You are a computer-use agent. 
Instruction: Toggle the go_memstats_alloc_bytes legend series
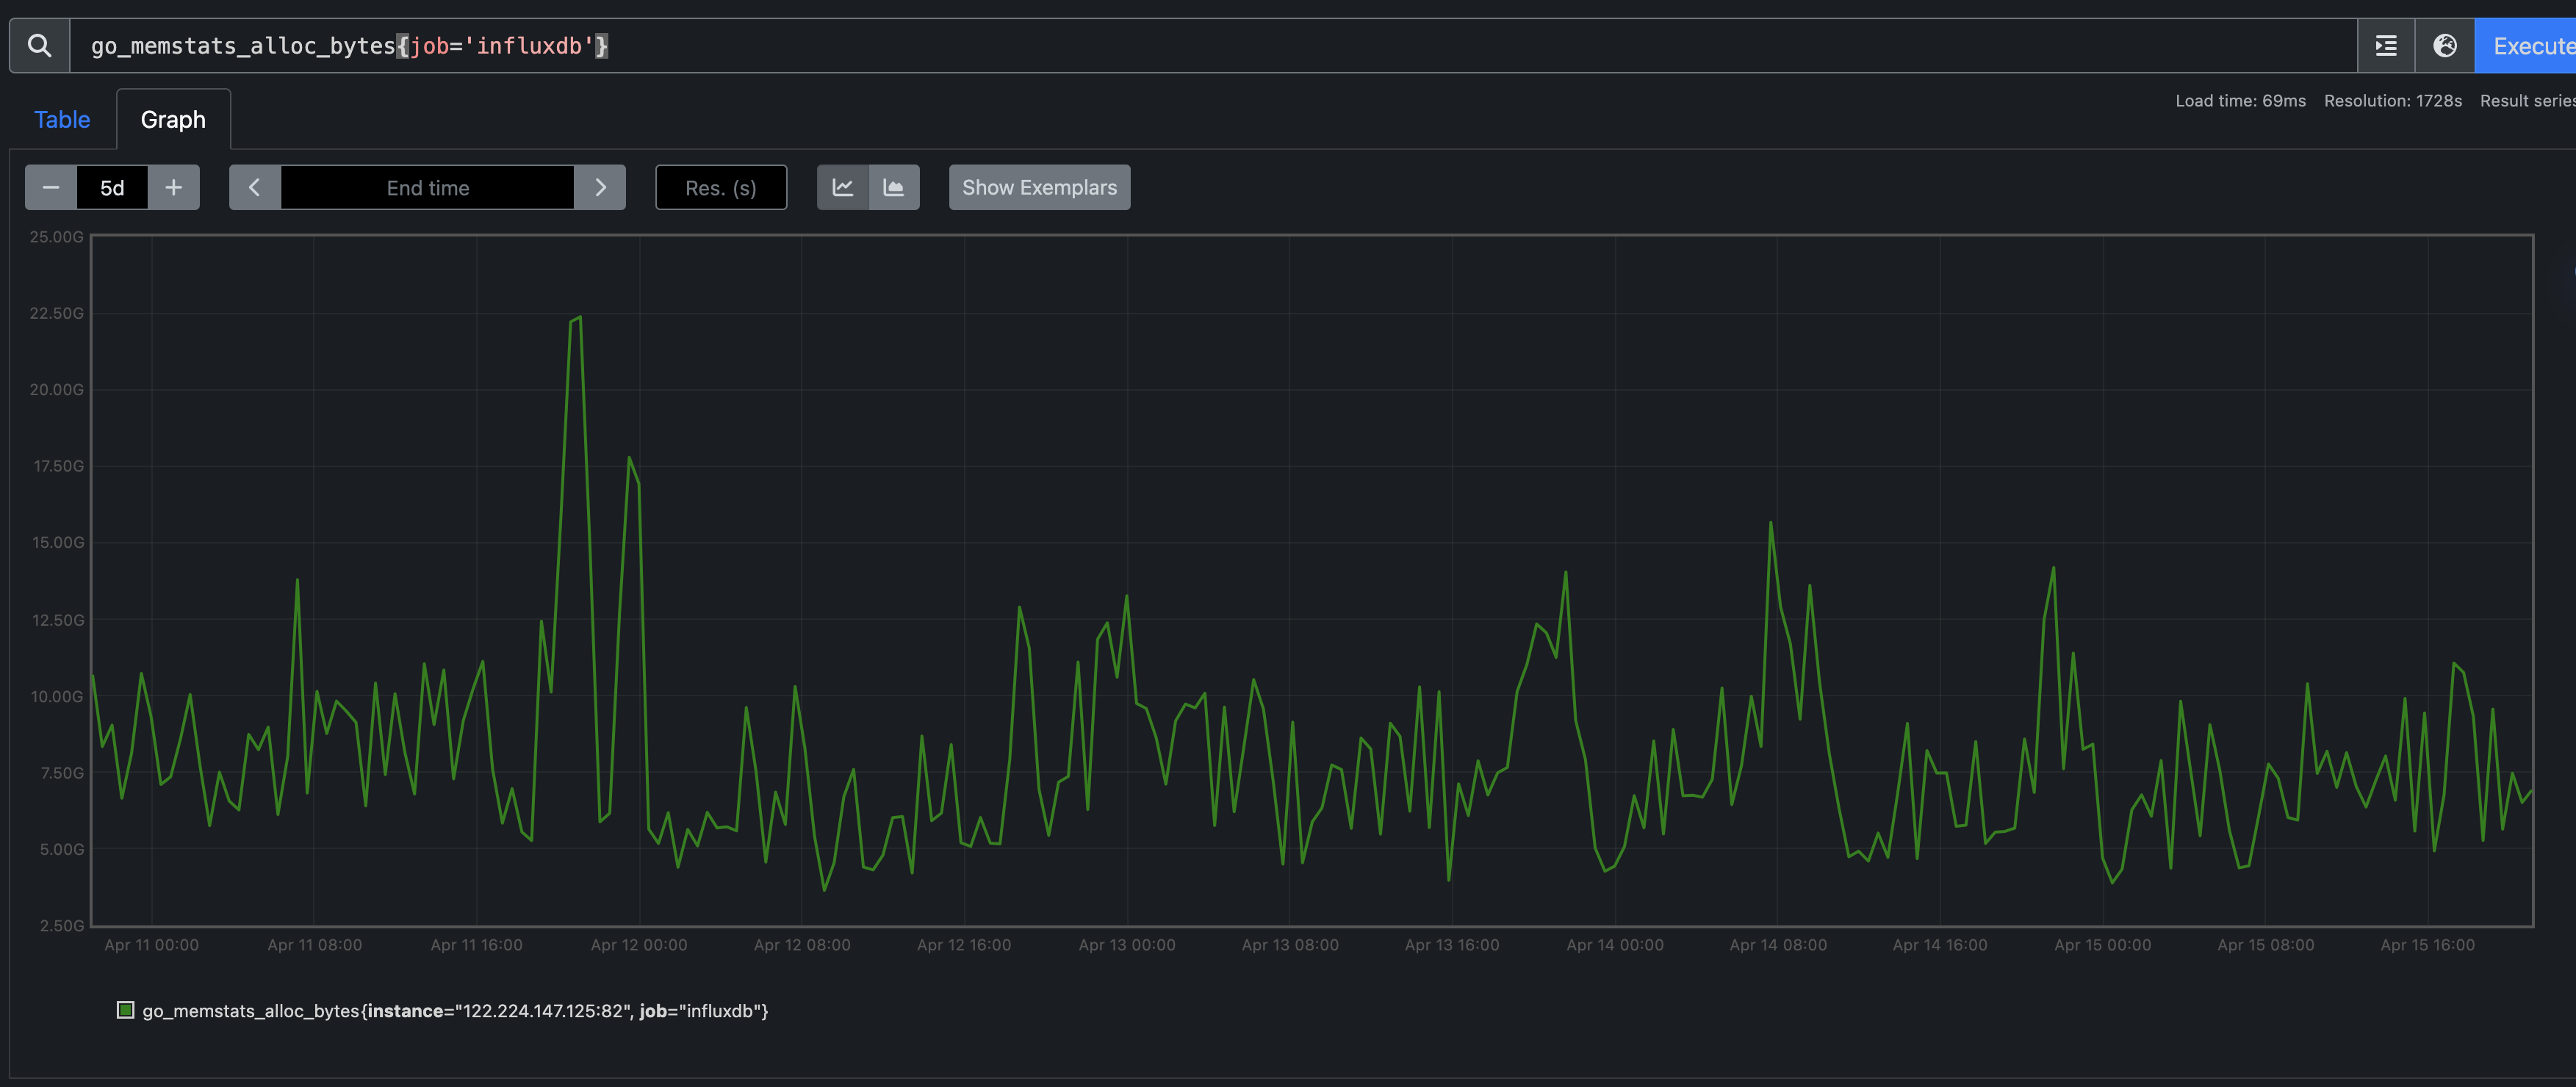(455, 1011)
